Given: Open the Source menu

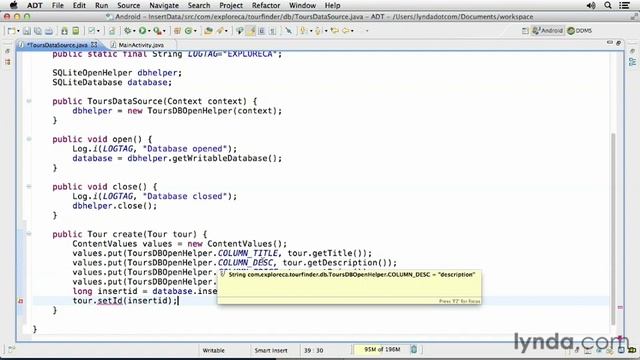Looking at the screenshot, I should point(129,5).
